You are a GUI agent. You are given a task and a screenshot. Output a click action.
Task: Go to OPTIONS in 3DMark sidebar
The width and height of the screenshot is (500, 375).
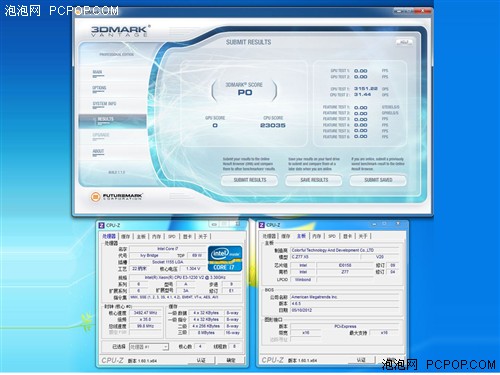[x=99, y=88]
